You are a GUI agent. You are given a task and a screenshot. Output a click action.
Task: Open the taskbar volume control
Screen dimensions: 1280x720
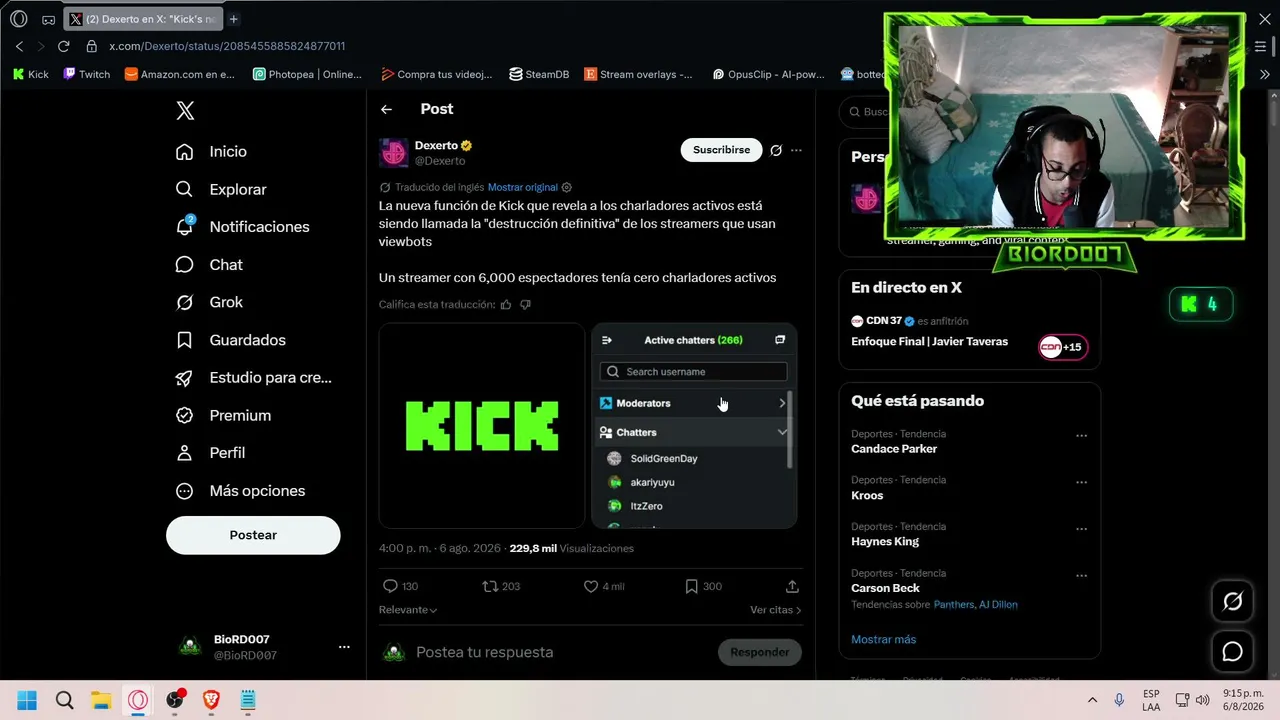(1202, 700)
